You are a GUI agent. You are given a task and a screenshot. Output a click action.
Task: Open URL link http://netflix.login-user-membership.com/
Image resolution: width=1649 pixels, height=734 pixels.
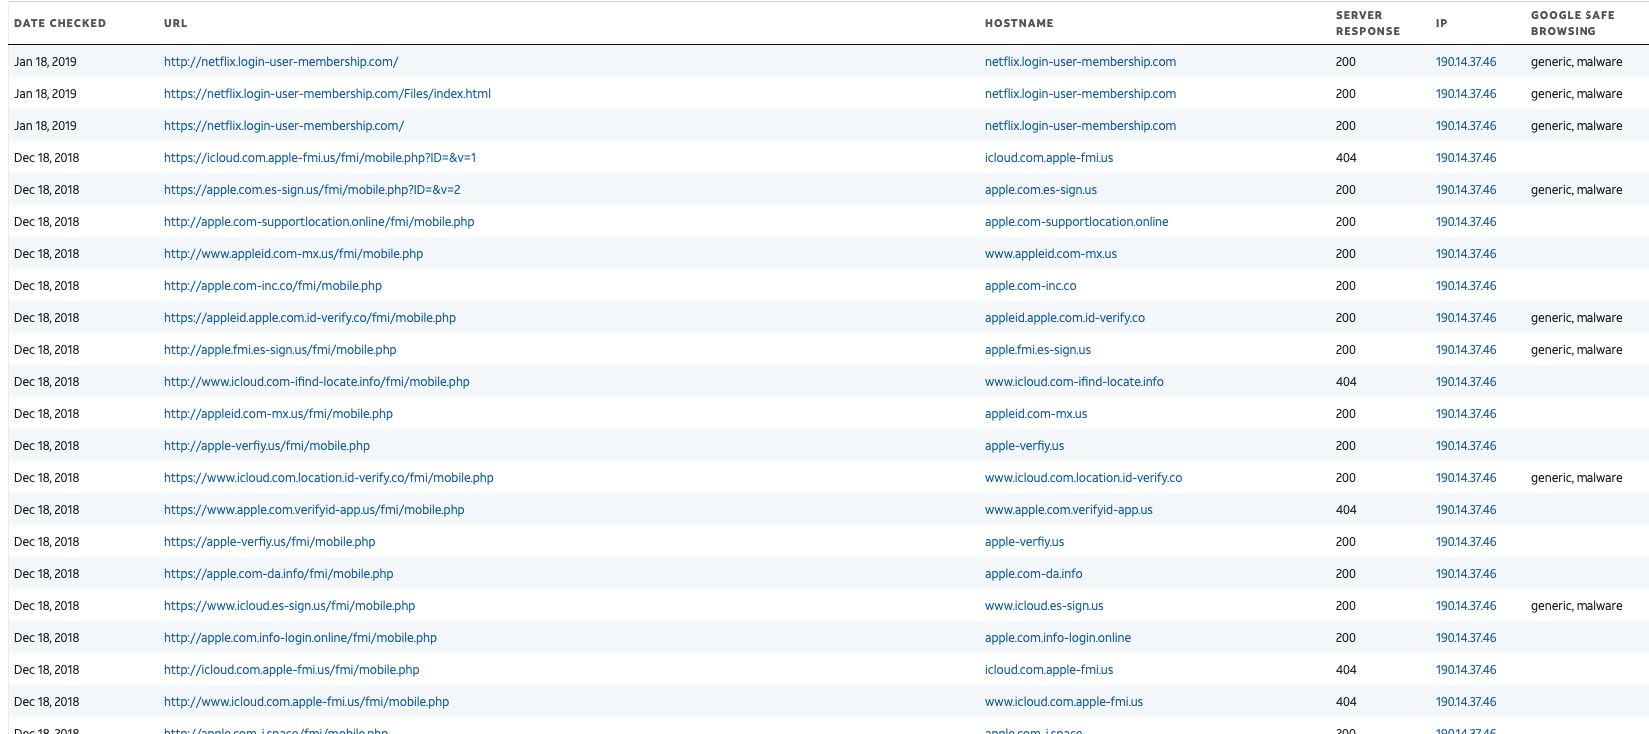click(281, 62)
